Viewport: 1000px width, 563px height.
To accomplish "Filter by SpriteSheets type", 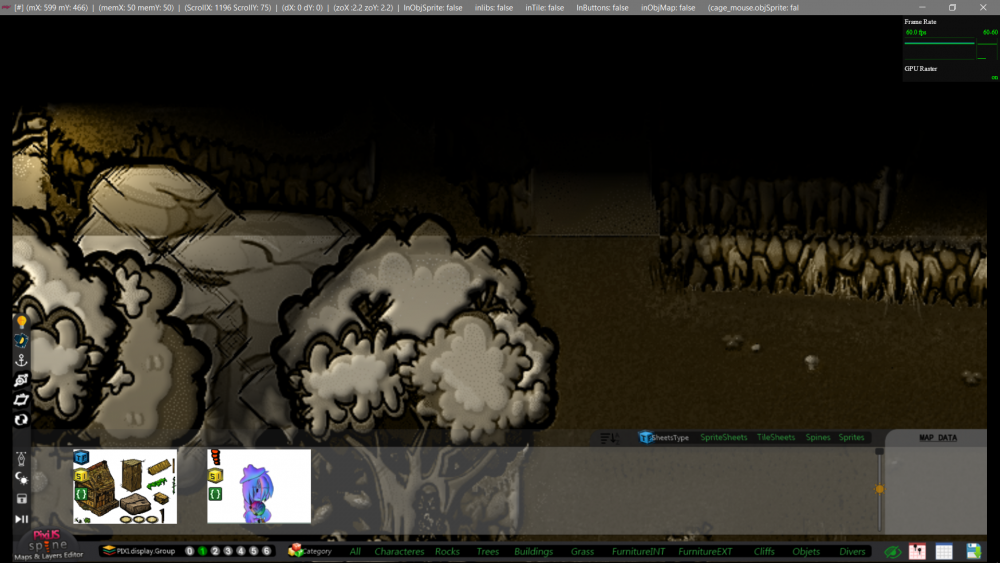I will (724, 437).
